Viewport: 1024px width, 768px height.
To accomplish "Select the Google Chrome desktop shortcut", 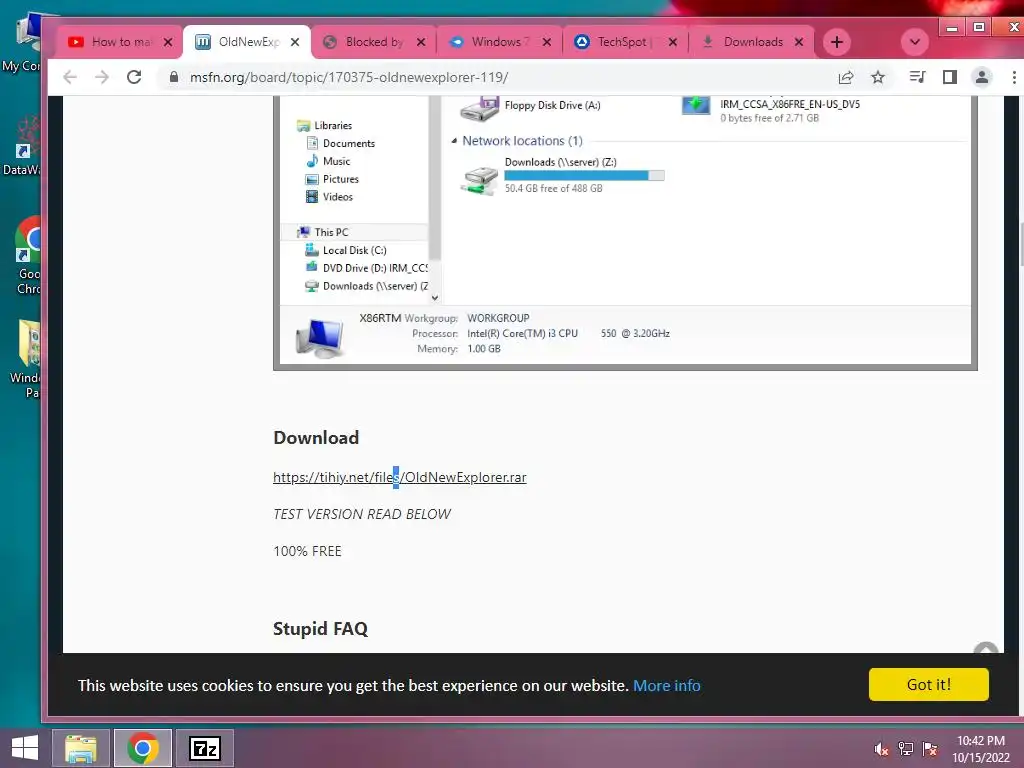I will tap(25, 255).
